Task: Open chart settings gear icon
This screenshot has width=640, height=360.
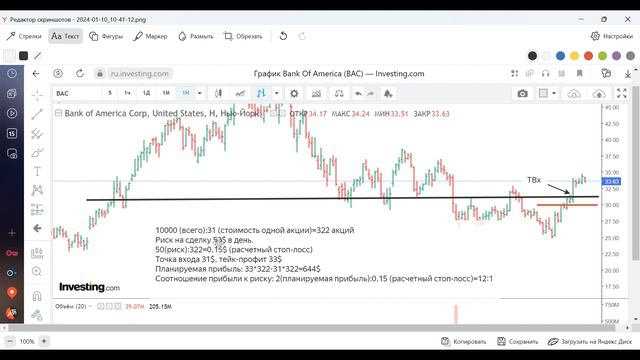Action: (x=294, y=93)
